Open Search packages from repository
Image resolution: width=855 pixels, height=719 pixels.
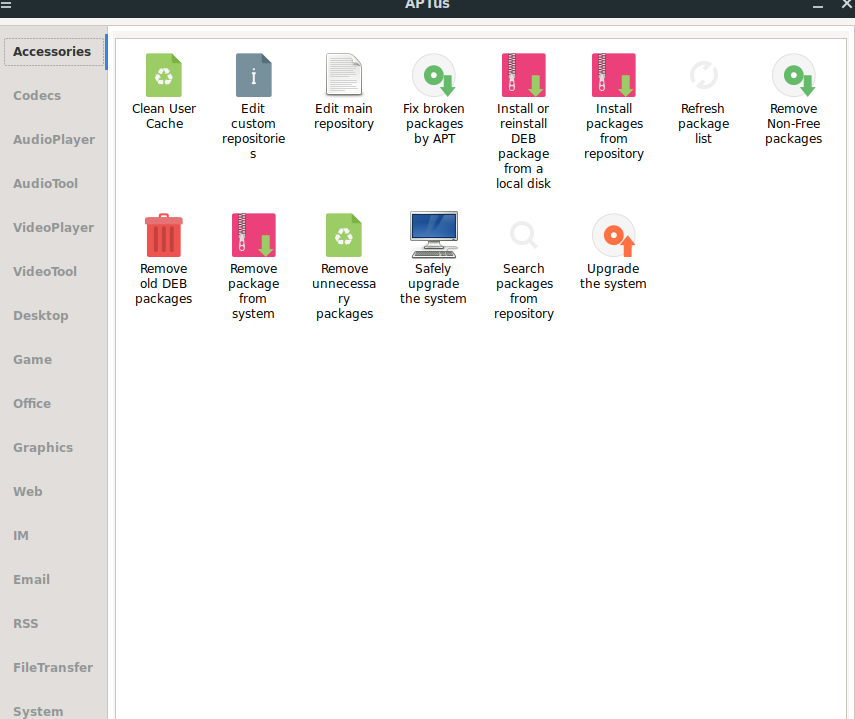coord(523,235)
